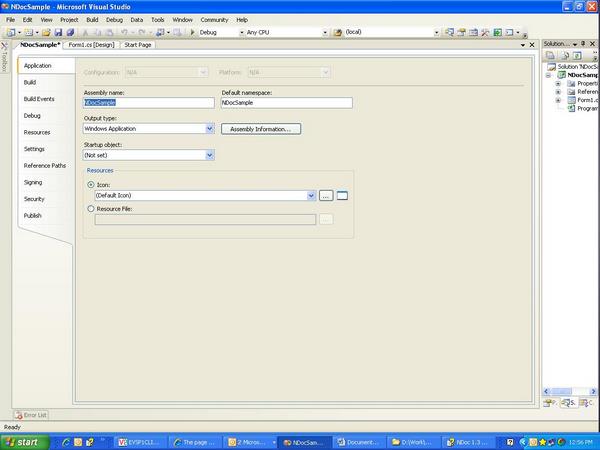Open the Startup object dropdown
Screen dimensions: 600x450
[210, 155]
